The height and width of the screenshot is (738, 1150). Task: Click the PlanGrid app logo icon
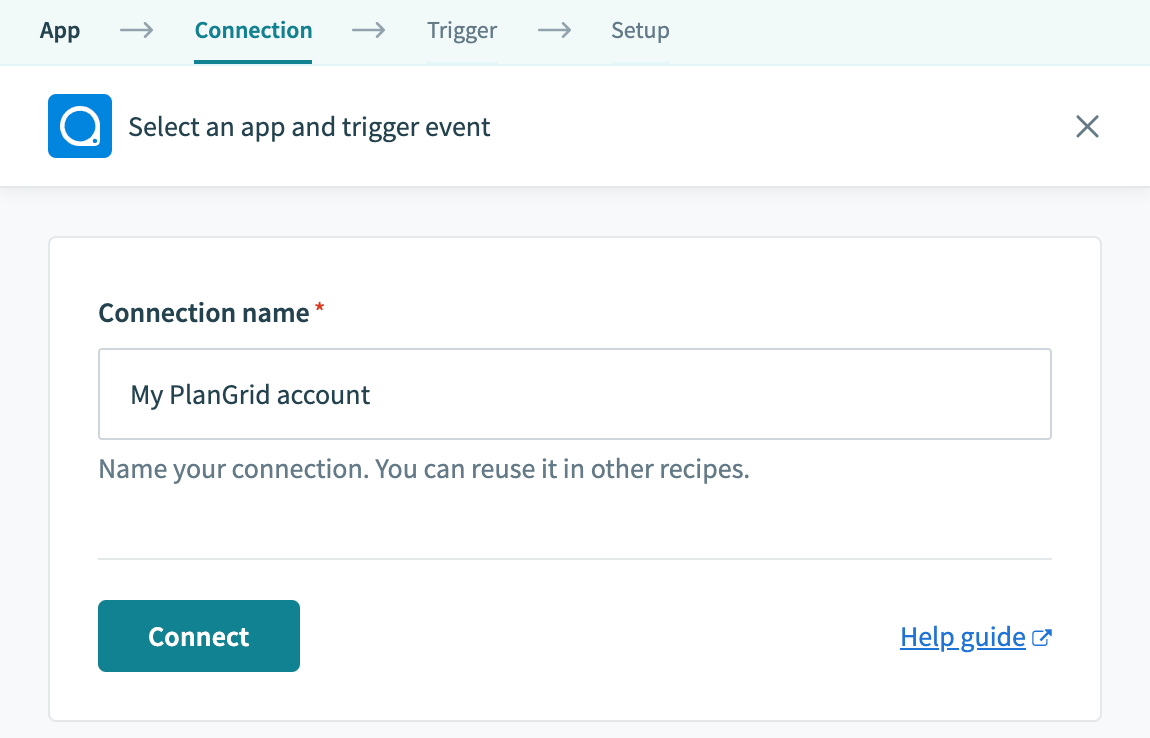[x=79, y=126]
